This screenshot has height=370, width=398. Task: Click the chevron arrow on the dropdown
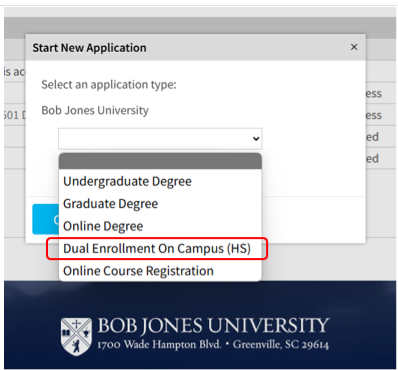(256, 138)
